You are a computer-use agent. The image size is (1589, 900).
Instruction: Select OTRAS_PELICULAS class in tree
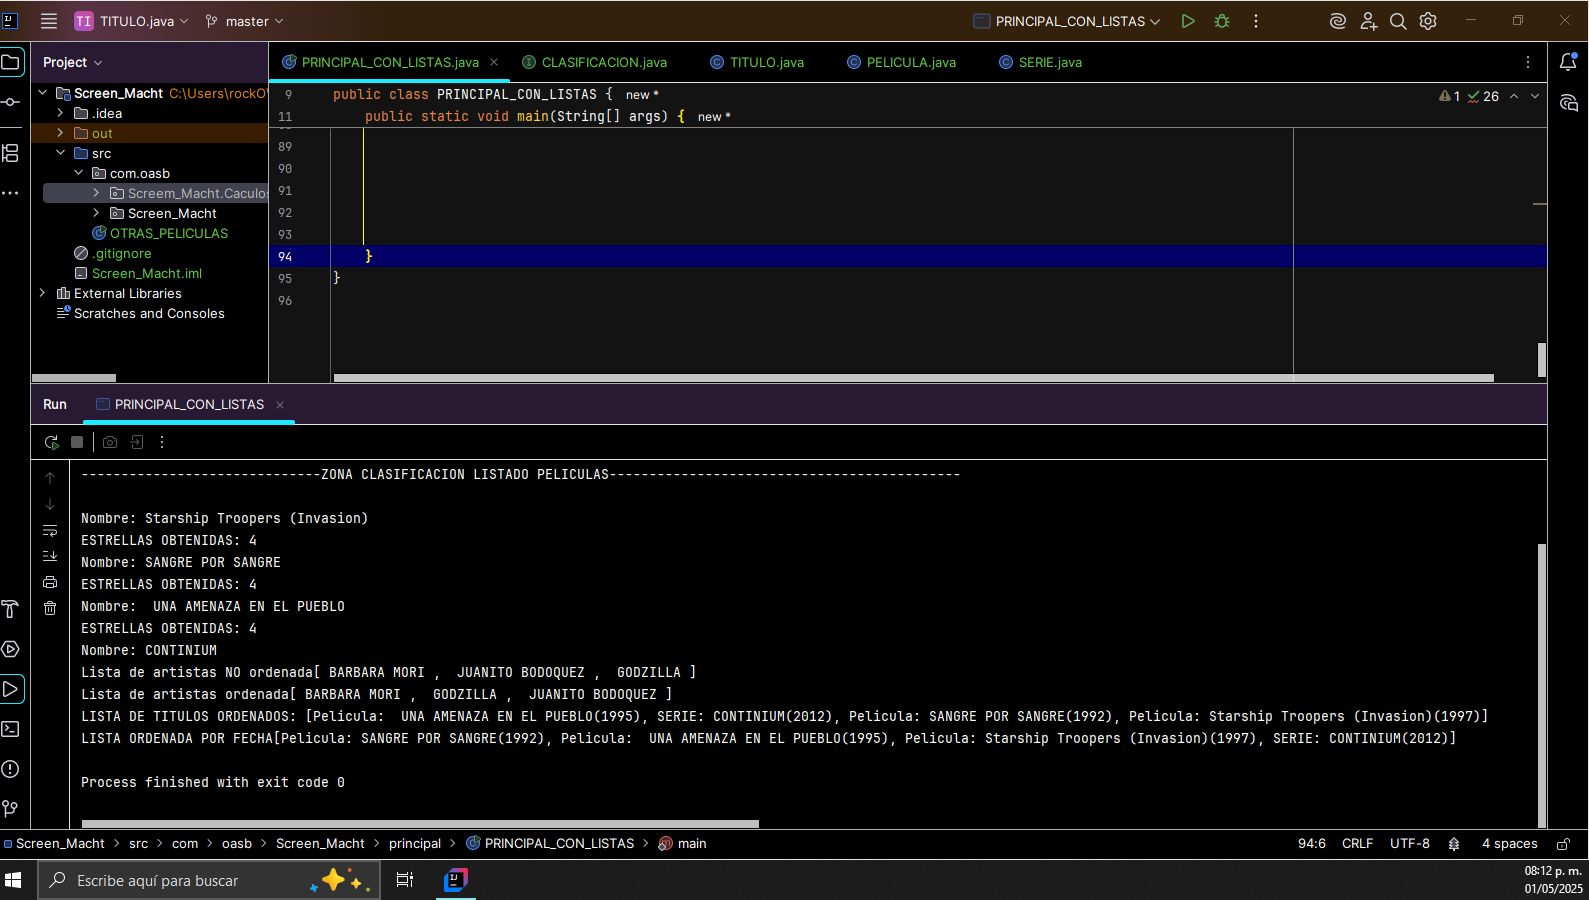click(160, 233)
